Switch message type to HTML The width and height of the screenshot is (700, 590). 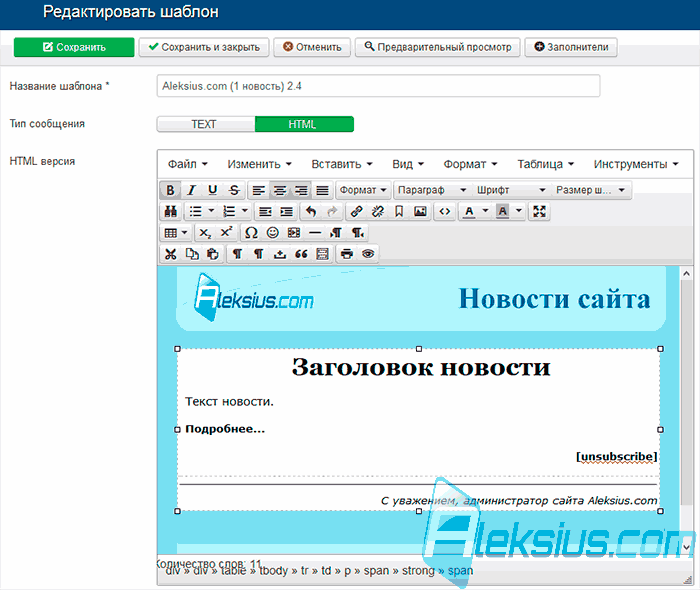coord(304,124)
